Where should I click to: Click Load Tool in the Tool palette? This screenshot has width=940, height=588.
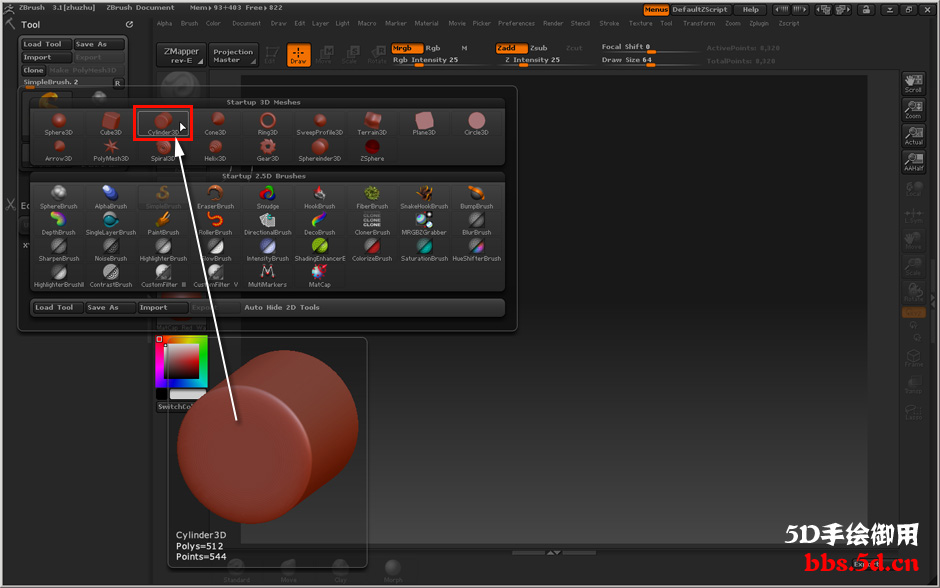pyautogui.click(x=46, y=44)
